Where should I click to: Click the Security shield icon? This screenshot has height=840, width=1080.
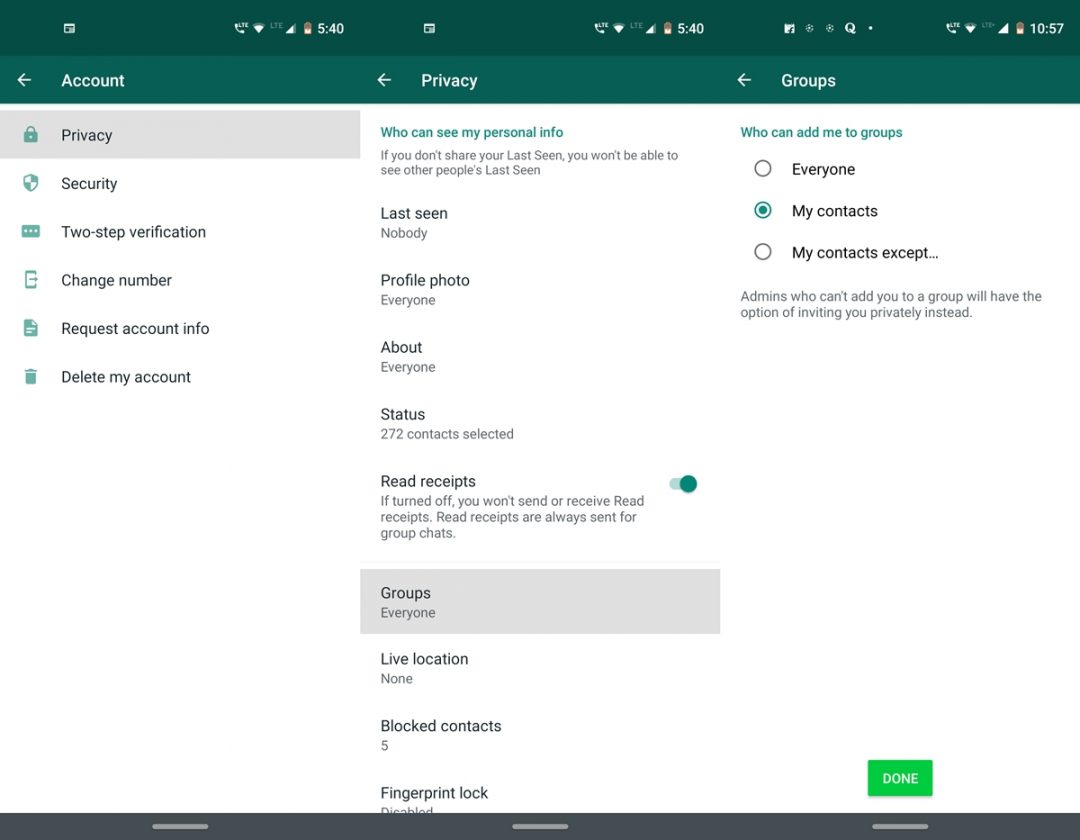coord(30,182)
